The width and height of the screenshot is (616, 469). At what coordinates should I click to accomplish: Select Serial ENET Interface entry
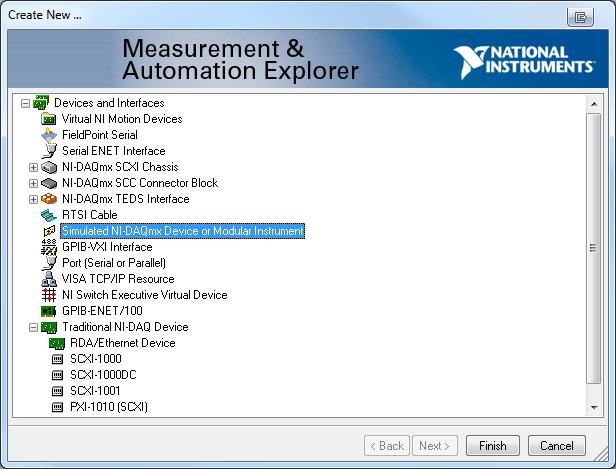pyautogui.click(x=114, y=151)
